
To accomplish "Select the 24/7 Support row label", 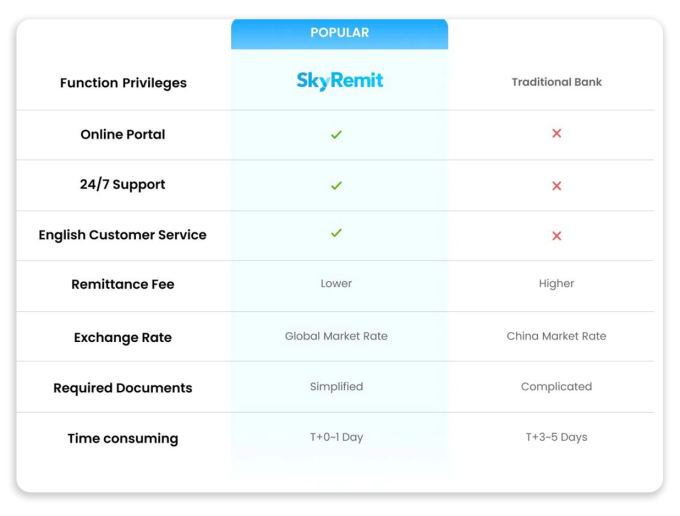I will 123,185.
